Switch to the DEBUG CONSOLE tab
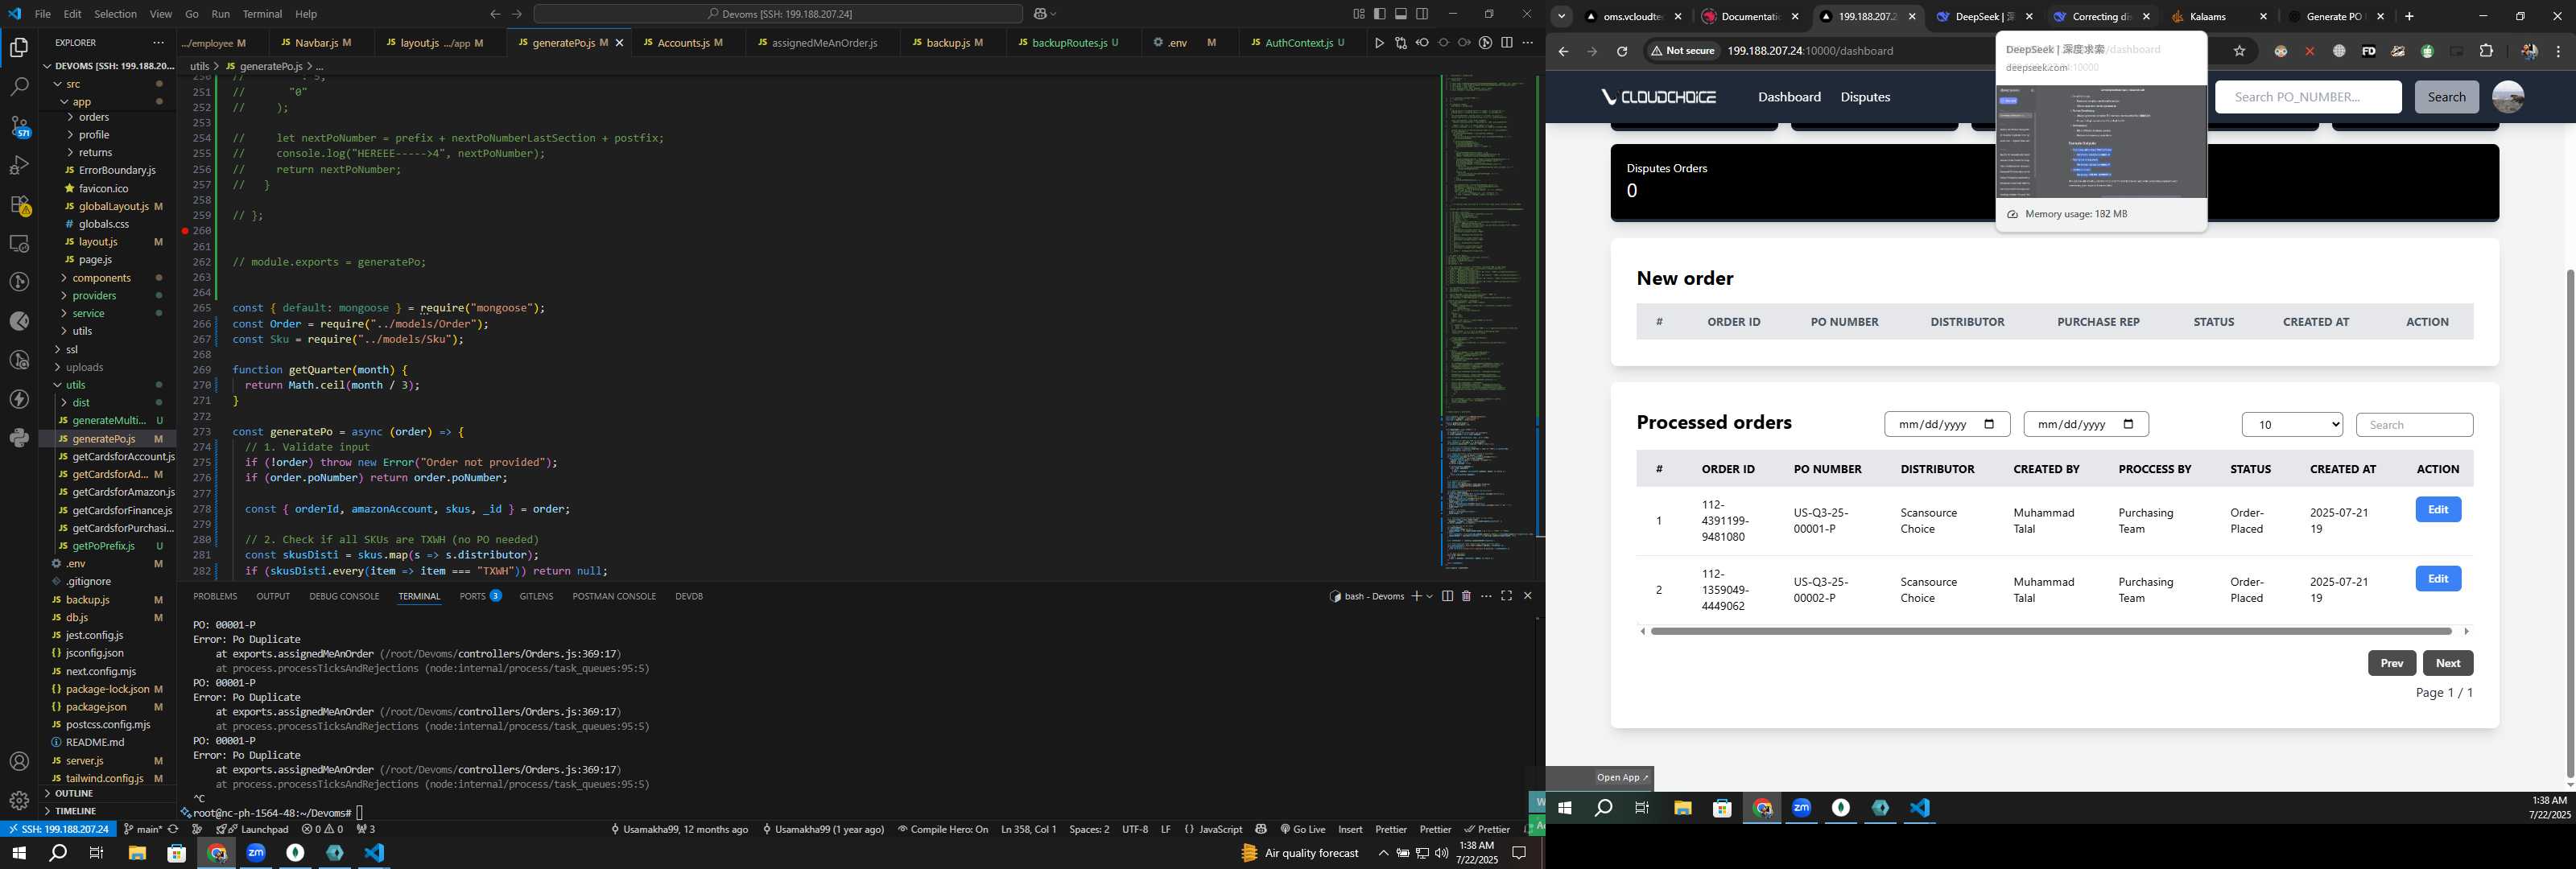This screenshot has height=869, width=2576. pos(344,596)
